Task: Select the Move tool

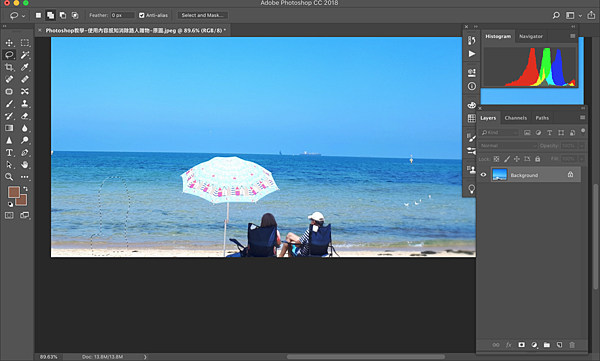Action: click(x=9, y=42)
